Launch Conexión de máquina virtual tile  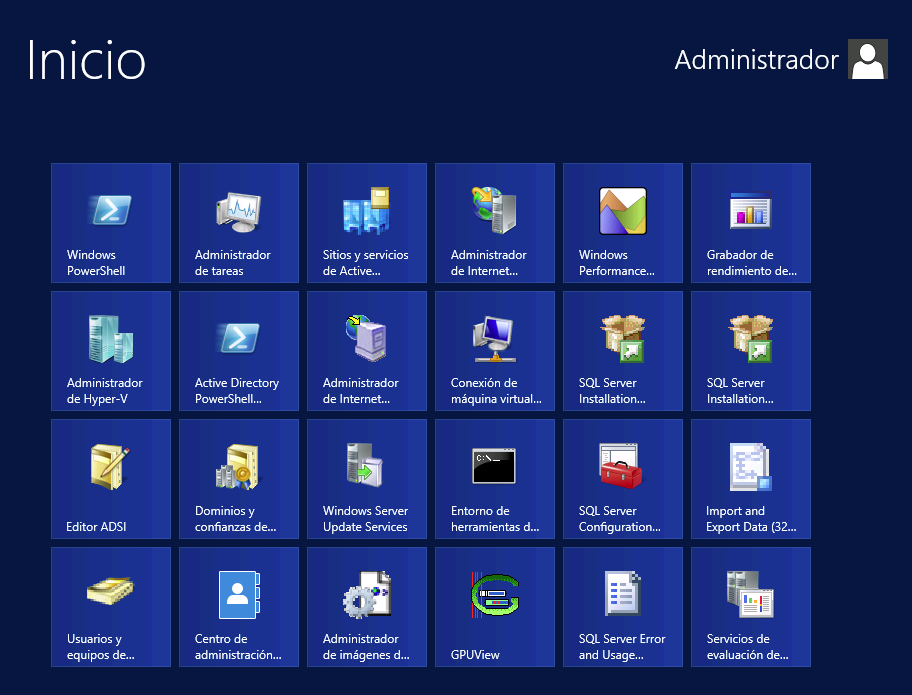pos(495,351)
